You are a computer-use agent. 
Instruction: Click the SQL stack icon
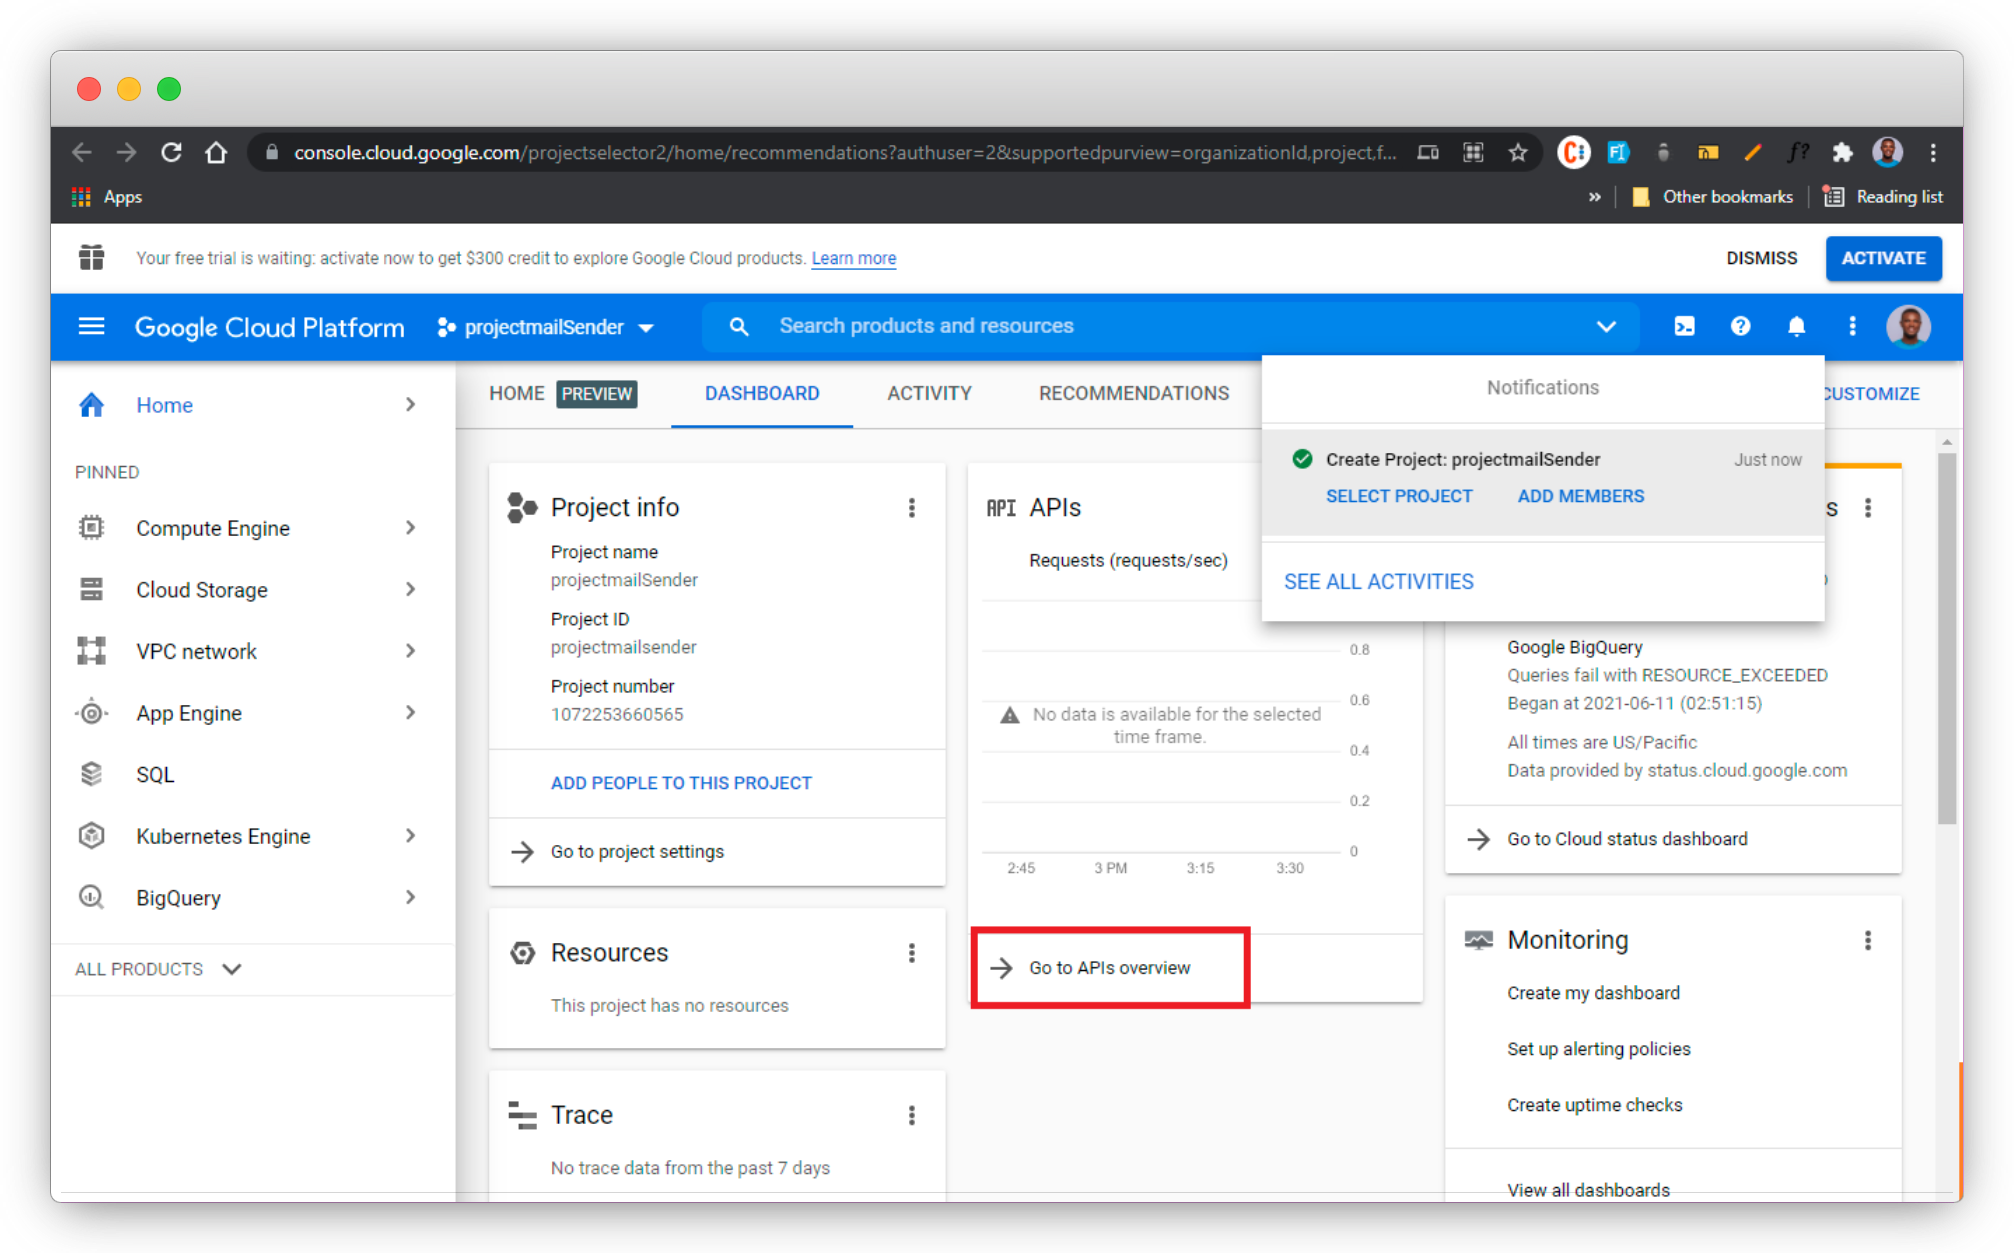(x=91, y=774)
